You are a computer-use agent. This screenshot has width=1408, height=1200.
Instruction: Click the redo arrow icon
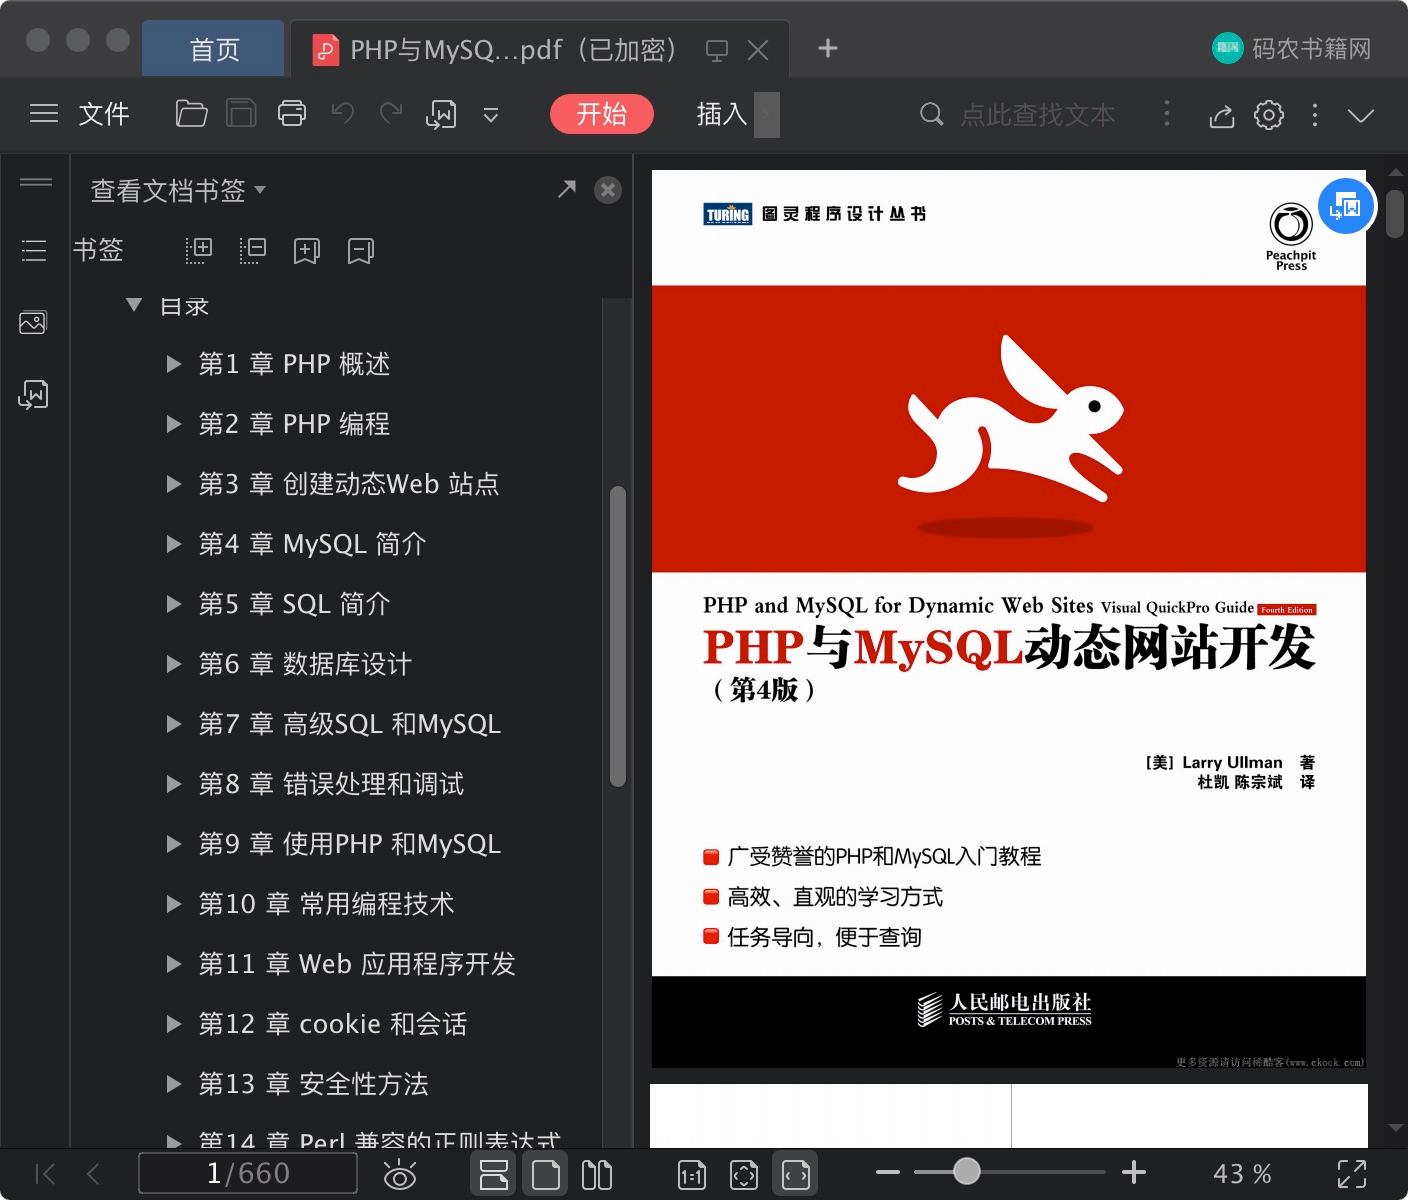pos(391,114)
